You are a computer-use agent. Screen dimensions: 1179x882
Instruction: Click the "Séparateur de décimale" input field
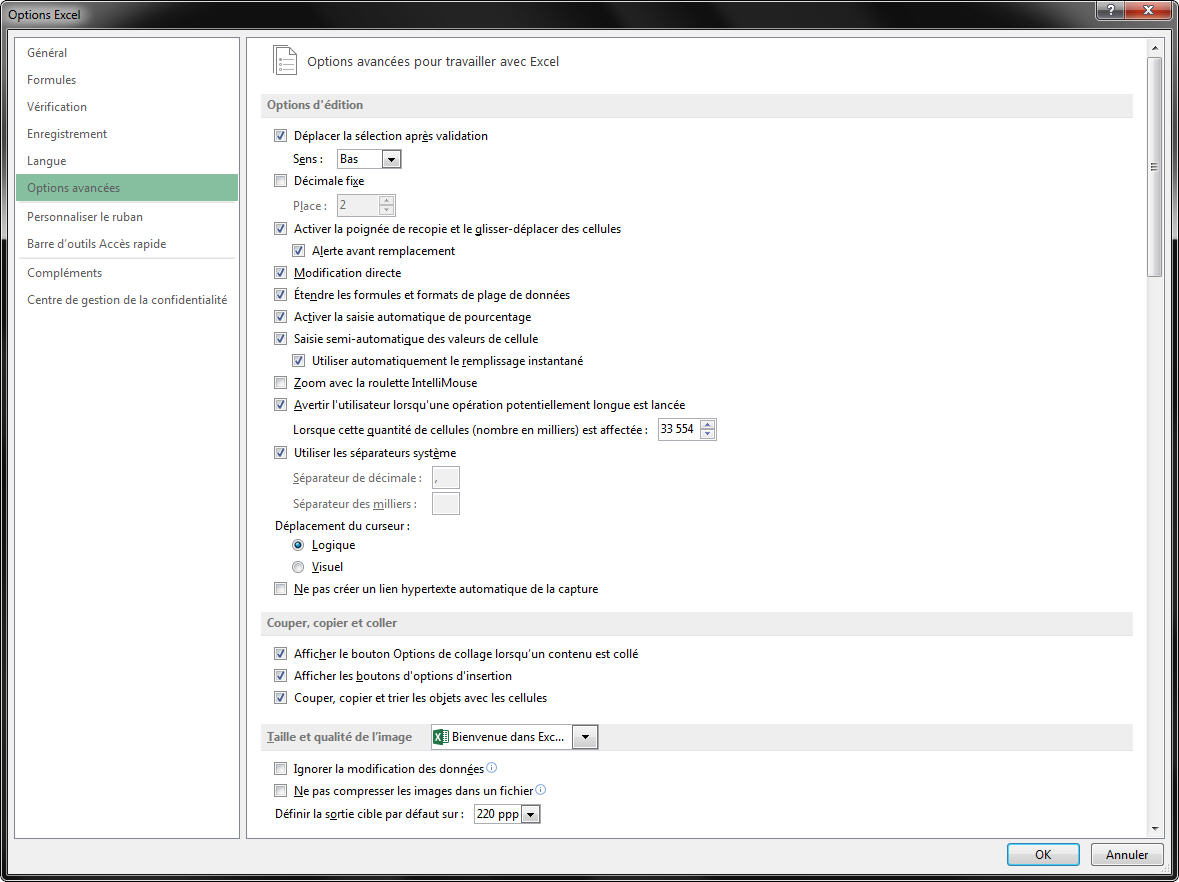coord(446,477)
